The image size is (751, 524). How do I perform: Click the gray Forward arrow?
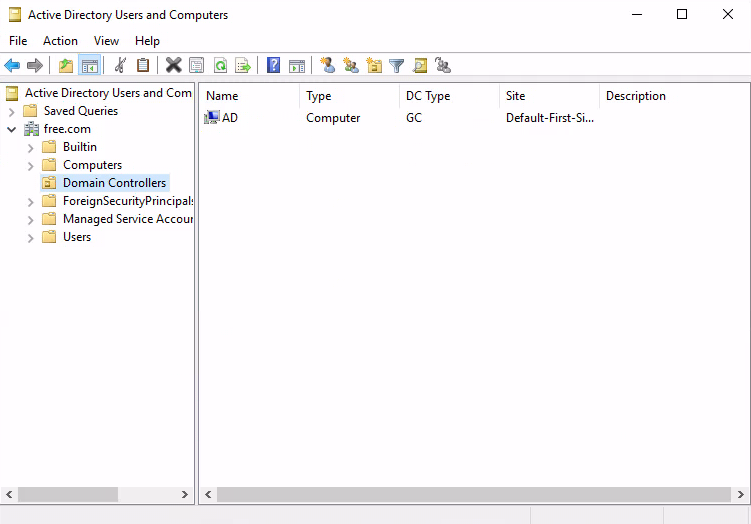(35, 65)
